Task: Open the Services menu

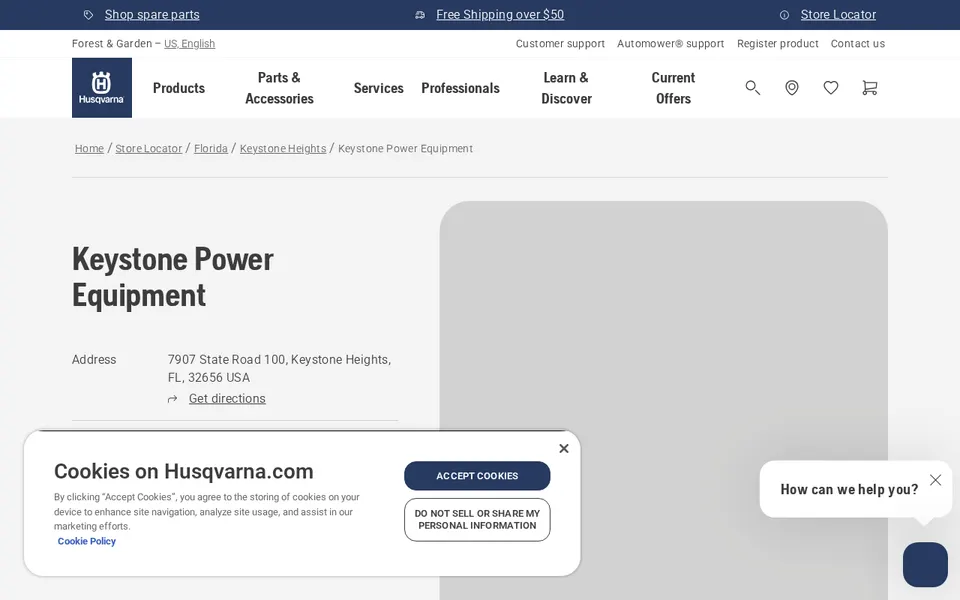Action: [x=378, y=88]
